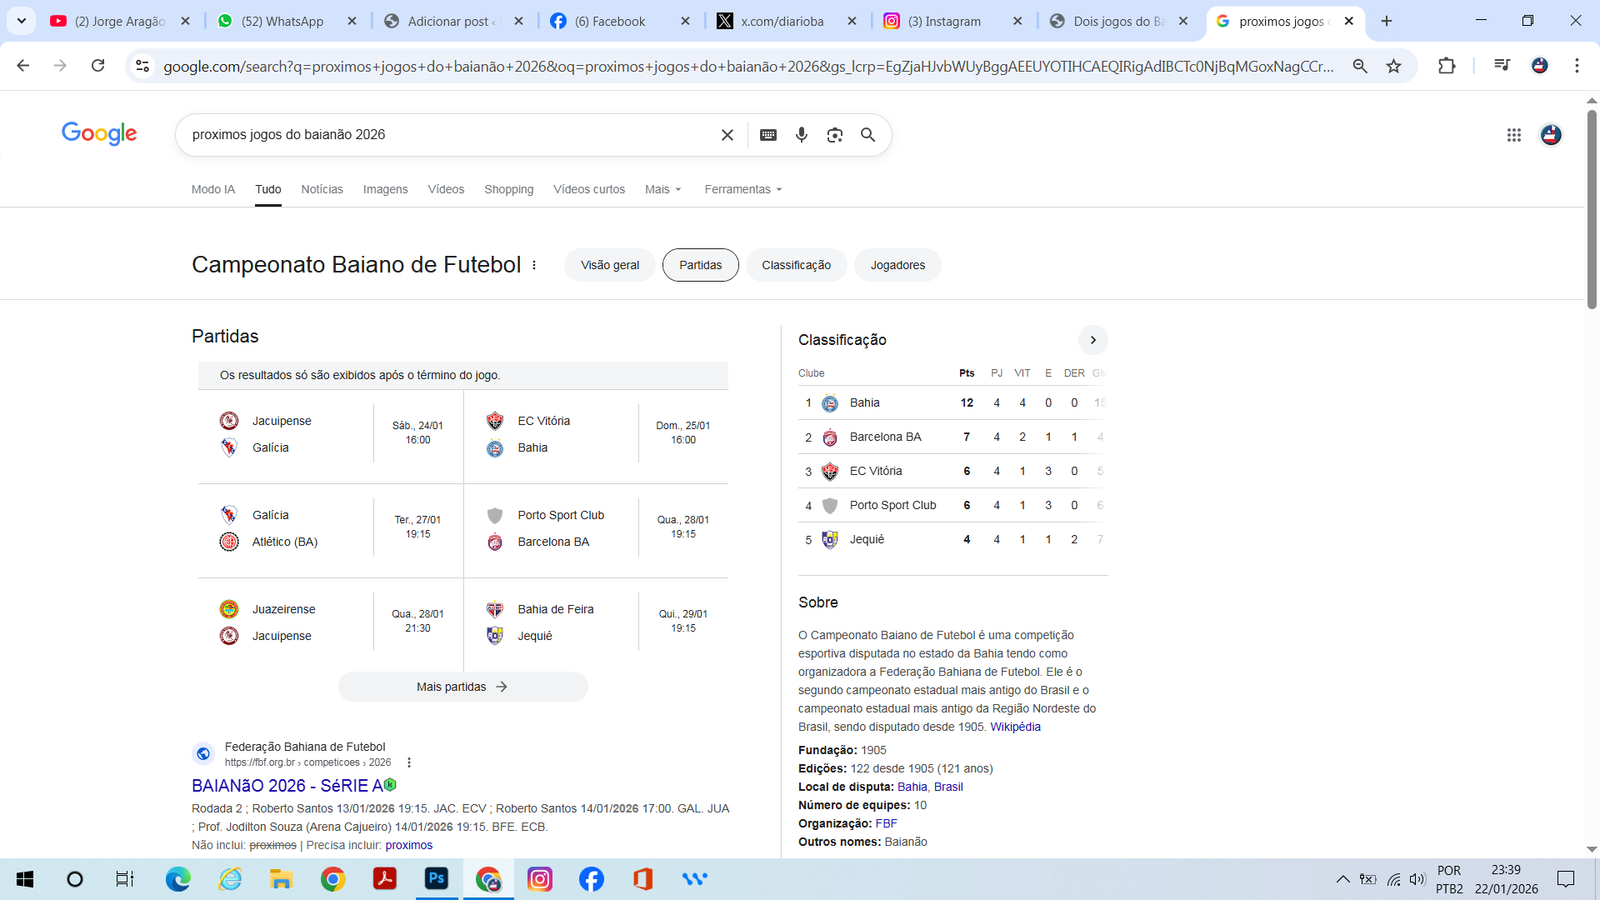Image resolution: width=1600 pixels, height=900 pixels.
Task: Expand the Mais search filter dropdown
Action: coord(662,189)
